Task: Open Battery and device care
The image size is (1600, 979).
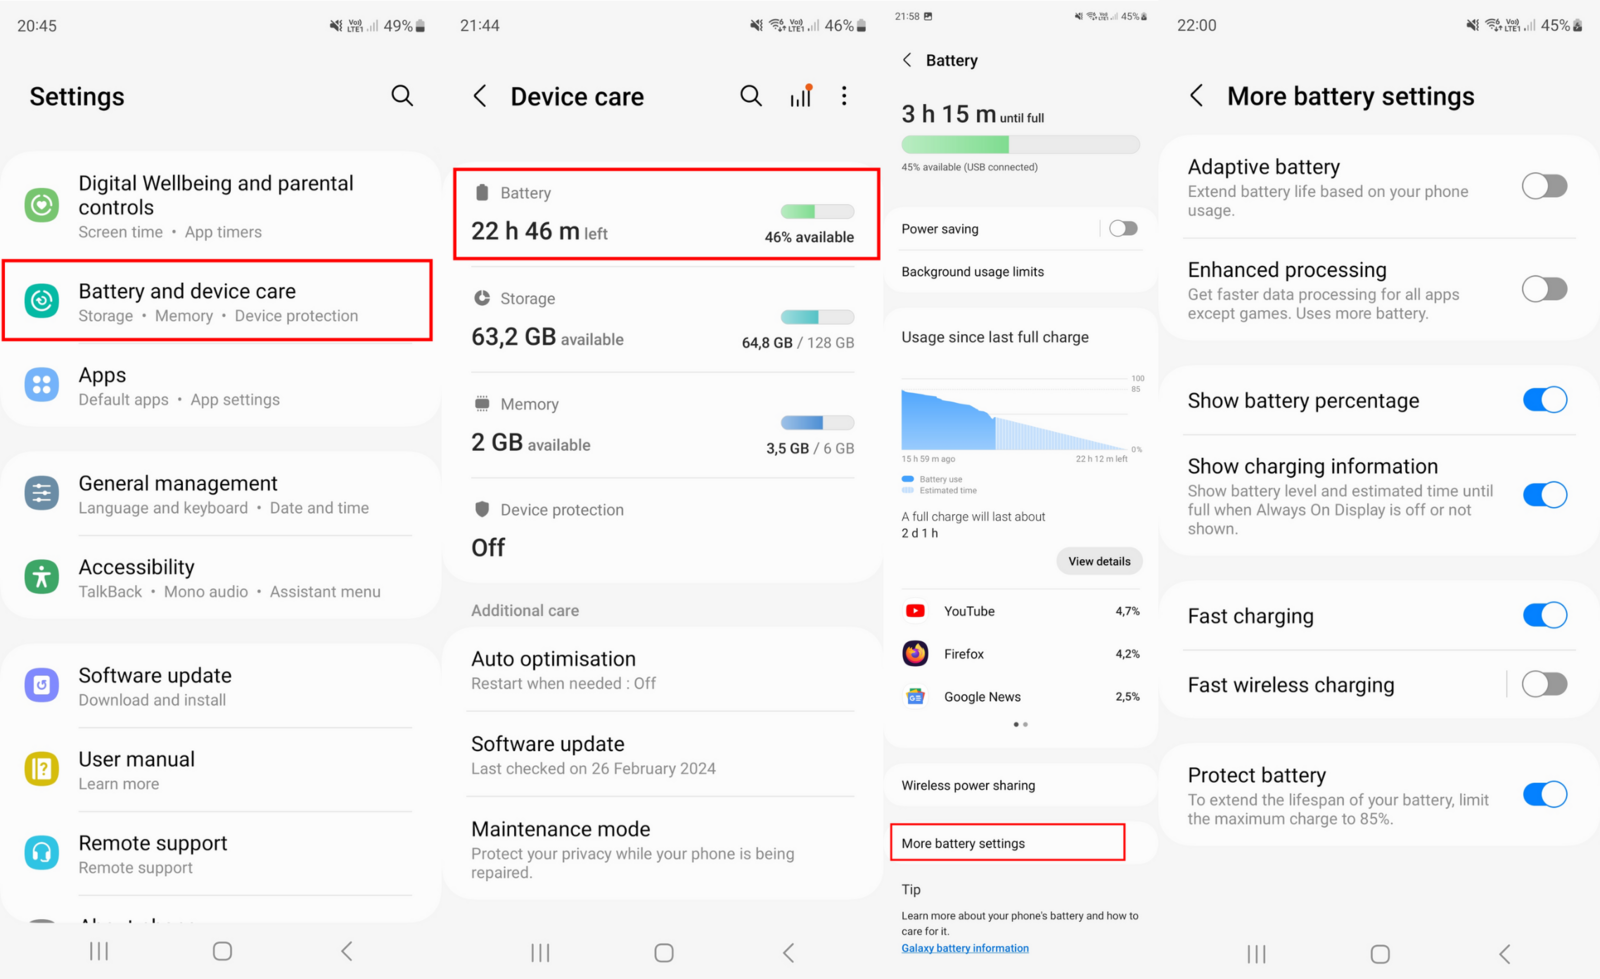Action: coord(218,302)
